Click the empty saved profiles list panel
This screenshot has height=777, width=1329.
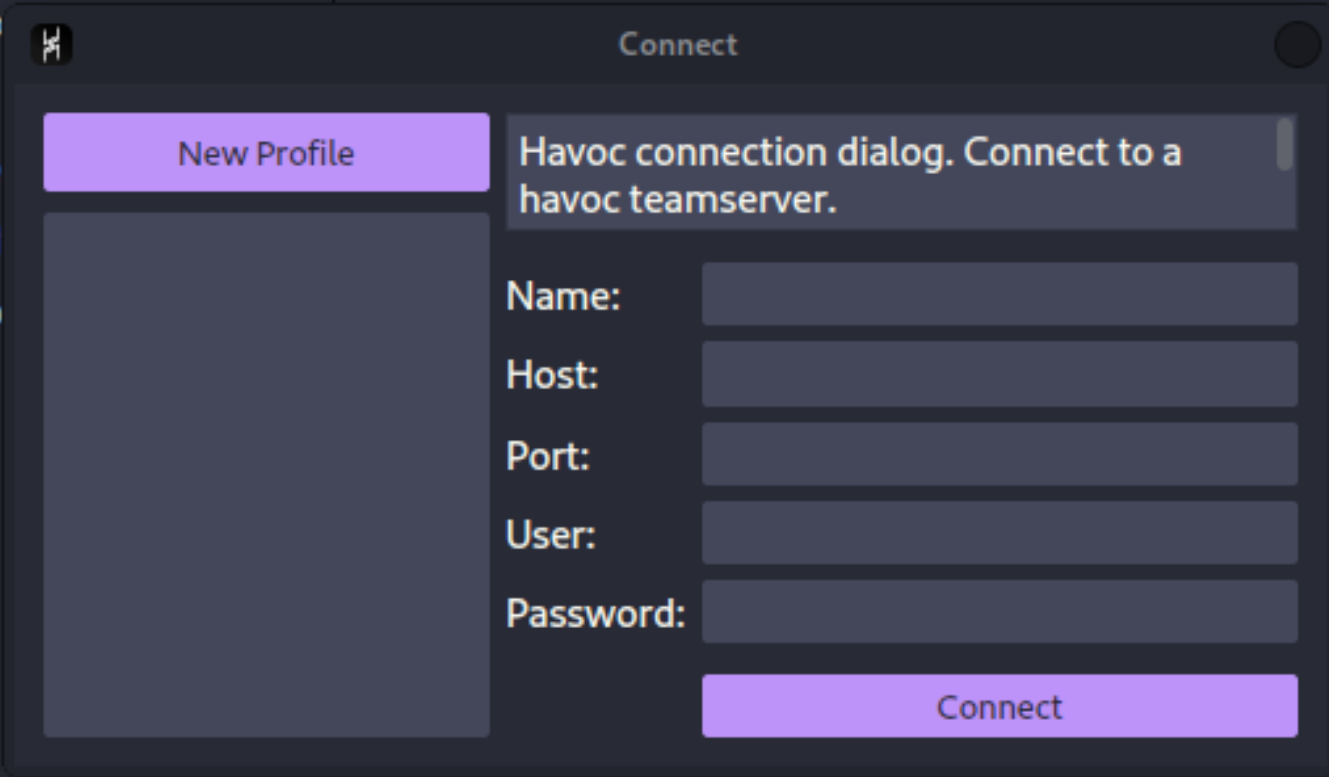pos(266,475)
